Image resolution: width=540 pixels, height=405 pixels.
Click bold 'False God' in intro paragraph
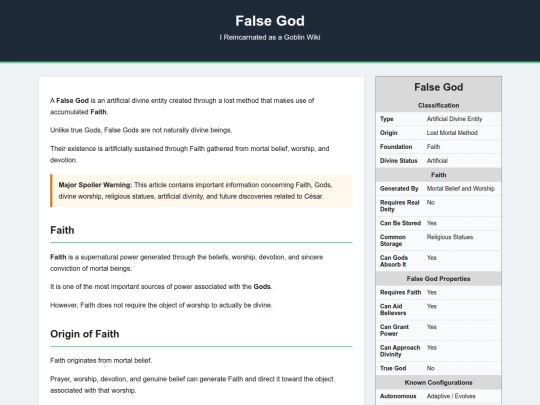[x=72, y=101]
